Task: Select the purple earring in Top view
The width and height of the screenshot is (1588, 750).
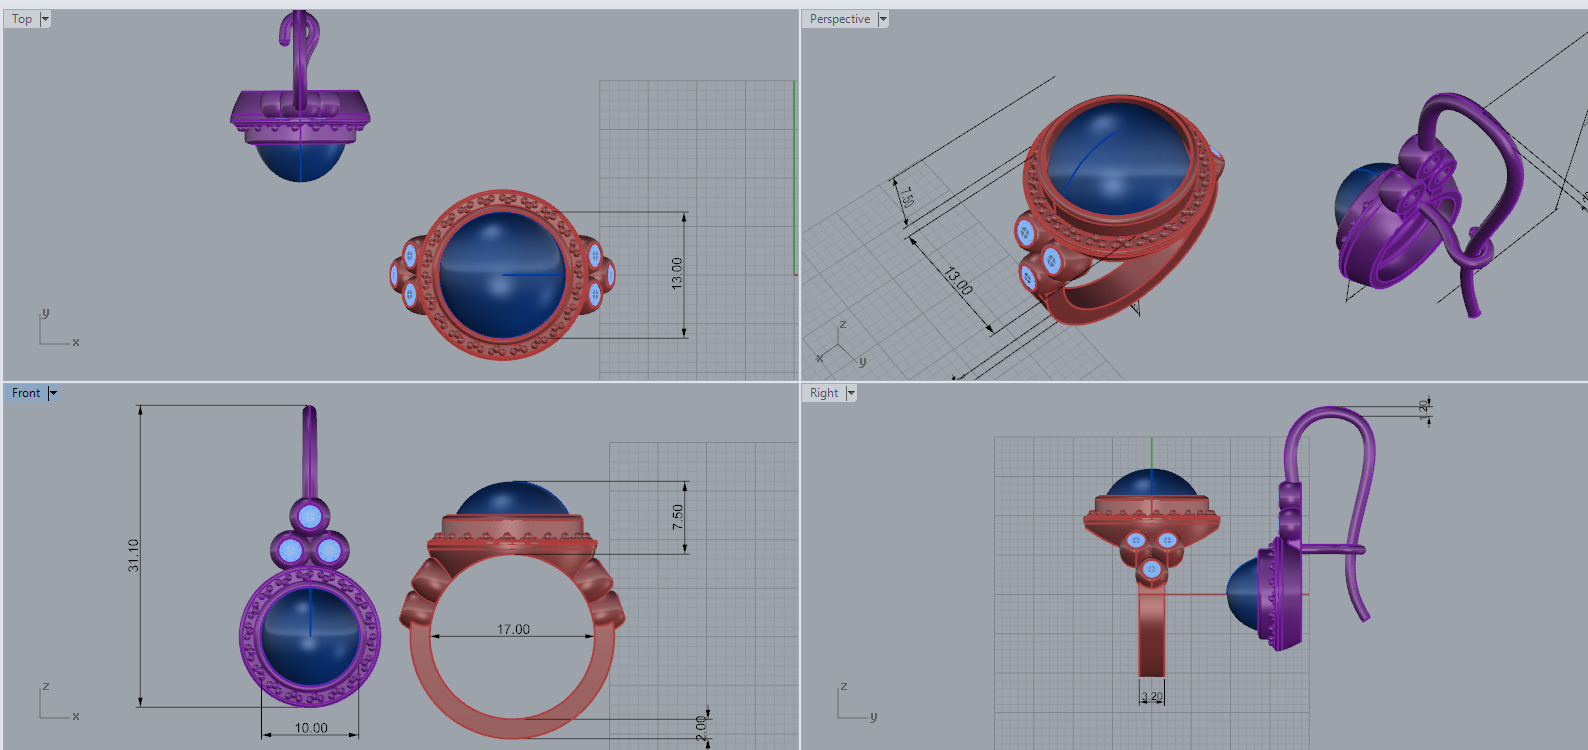Action: (300, 110)
